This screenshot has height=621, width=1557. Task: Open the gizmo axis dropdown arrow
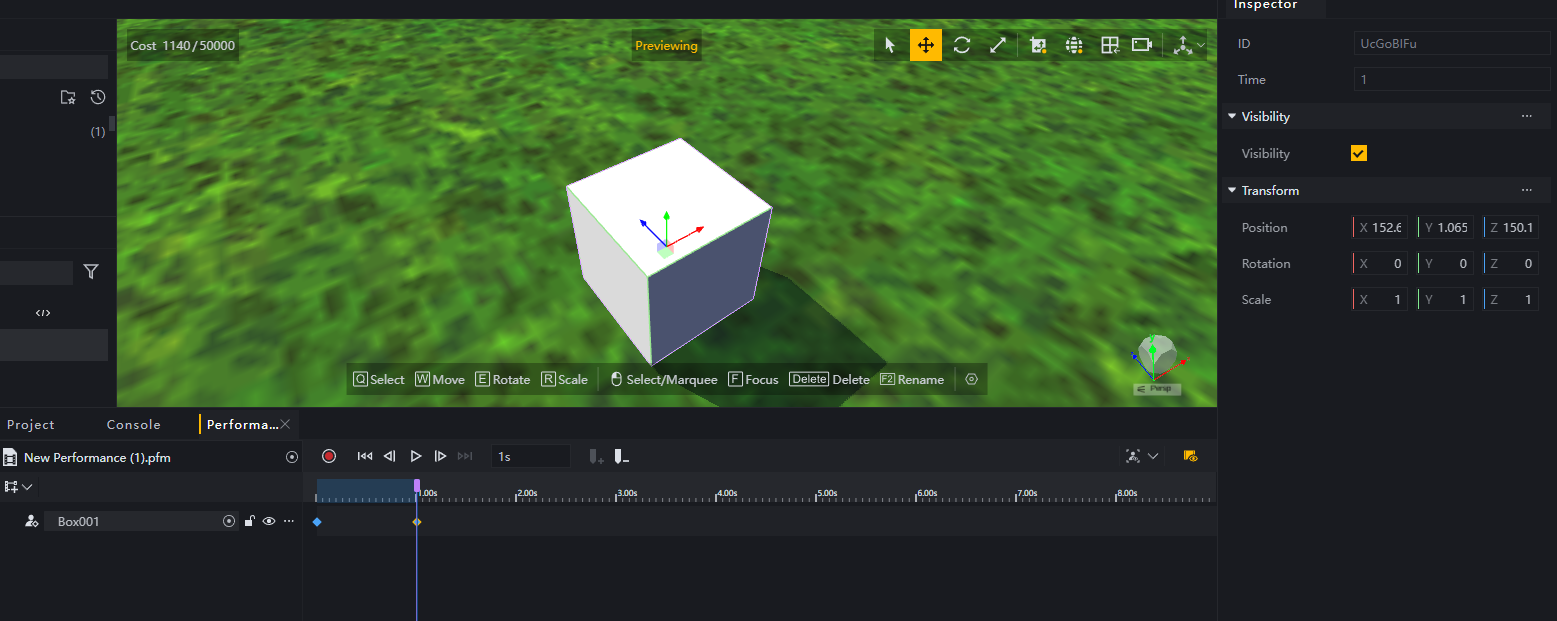[1201, 45]
